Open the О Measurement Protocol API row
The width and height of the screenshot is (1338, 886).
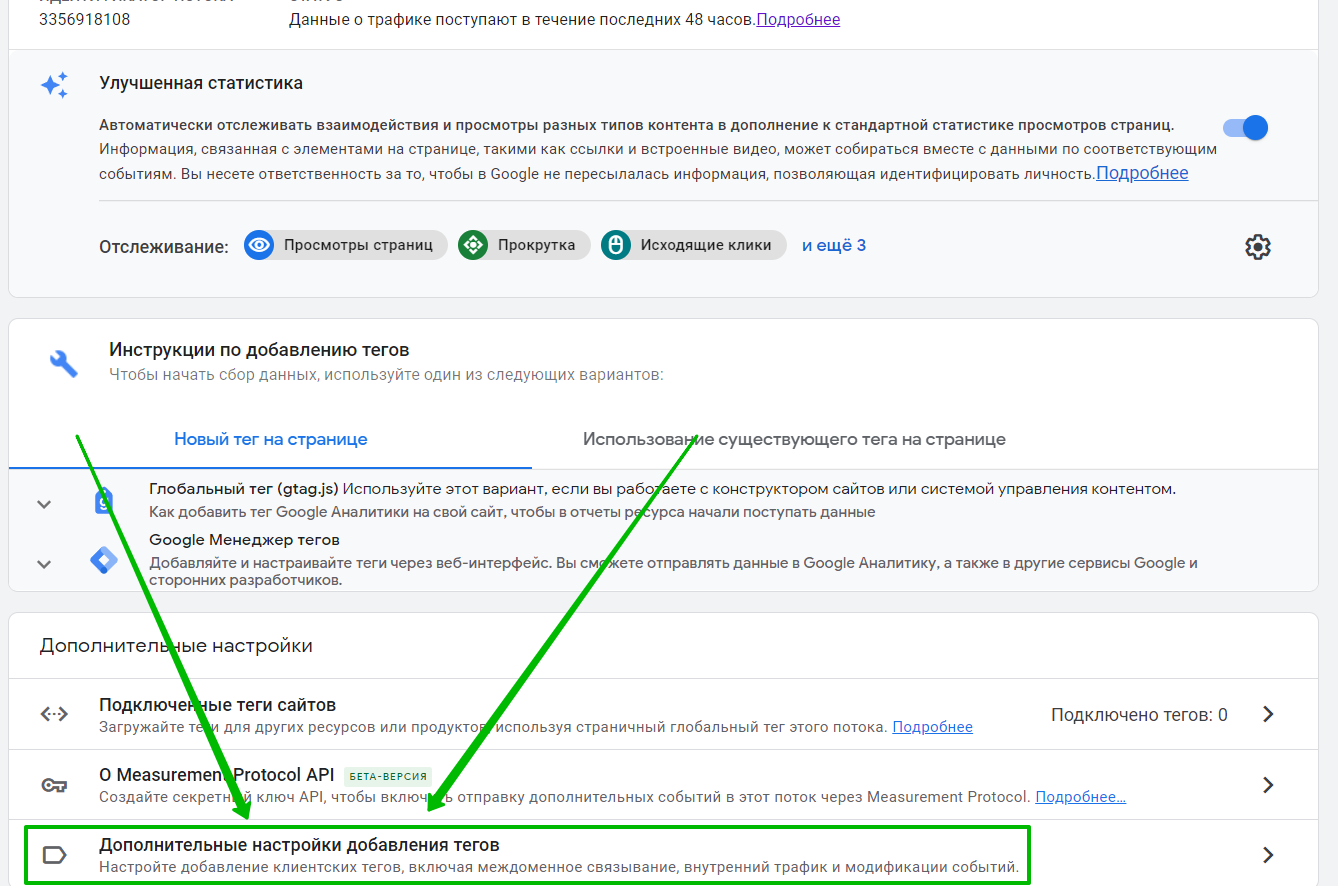pos(663,785)
